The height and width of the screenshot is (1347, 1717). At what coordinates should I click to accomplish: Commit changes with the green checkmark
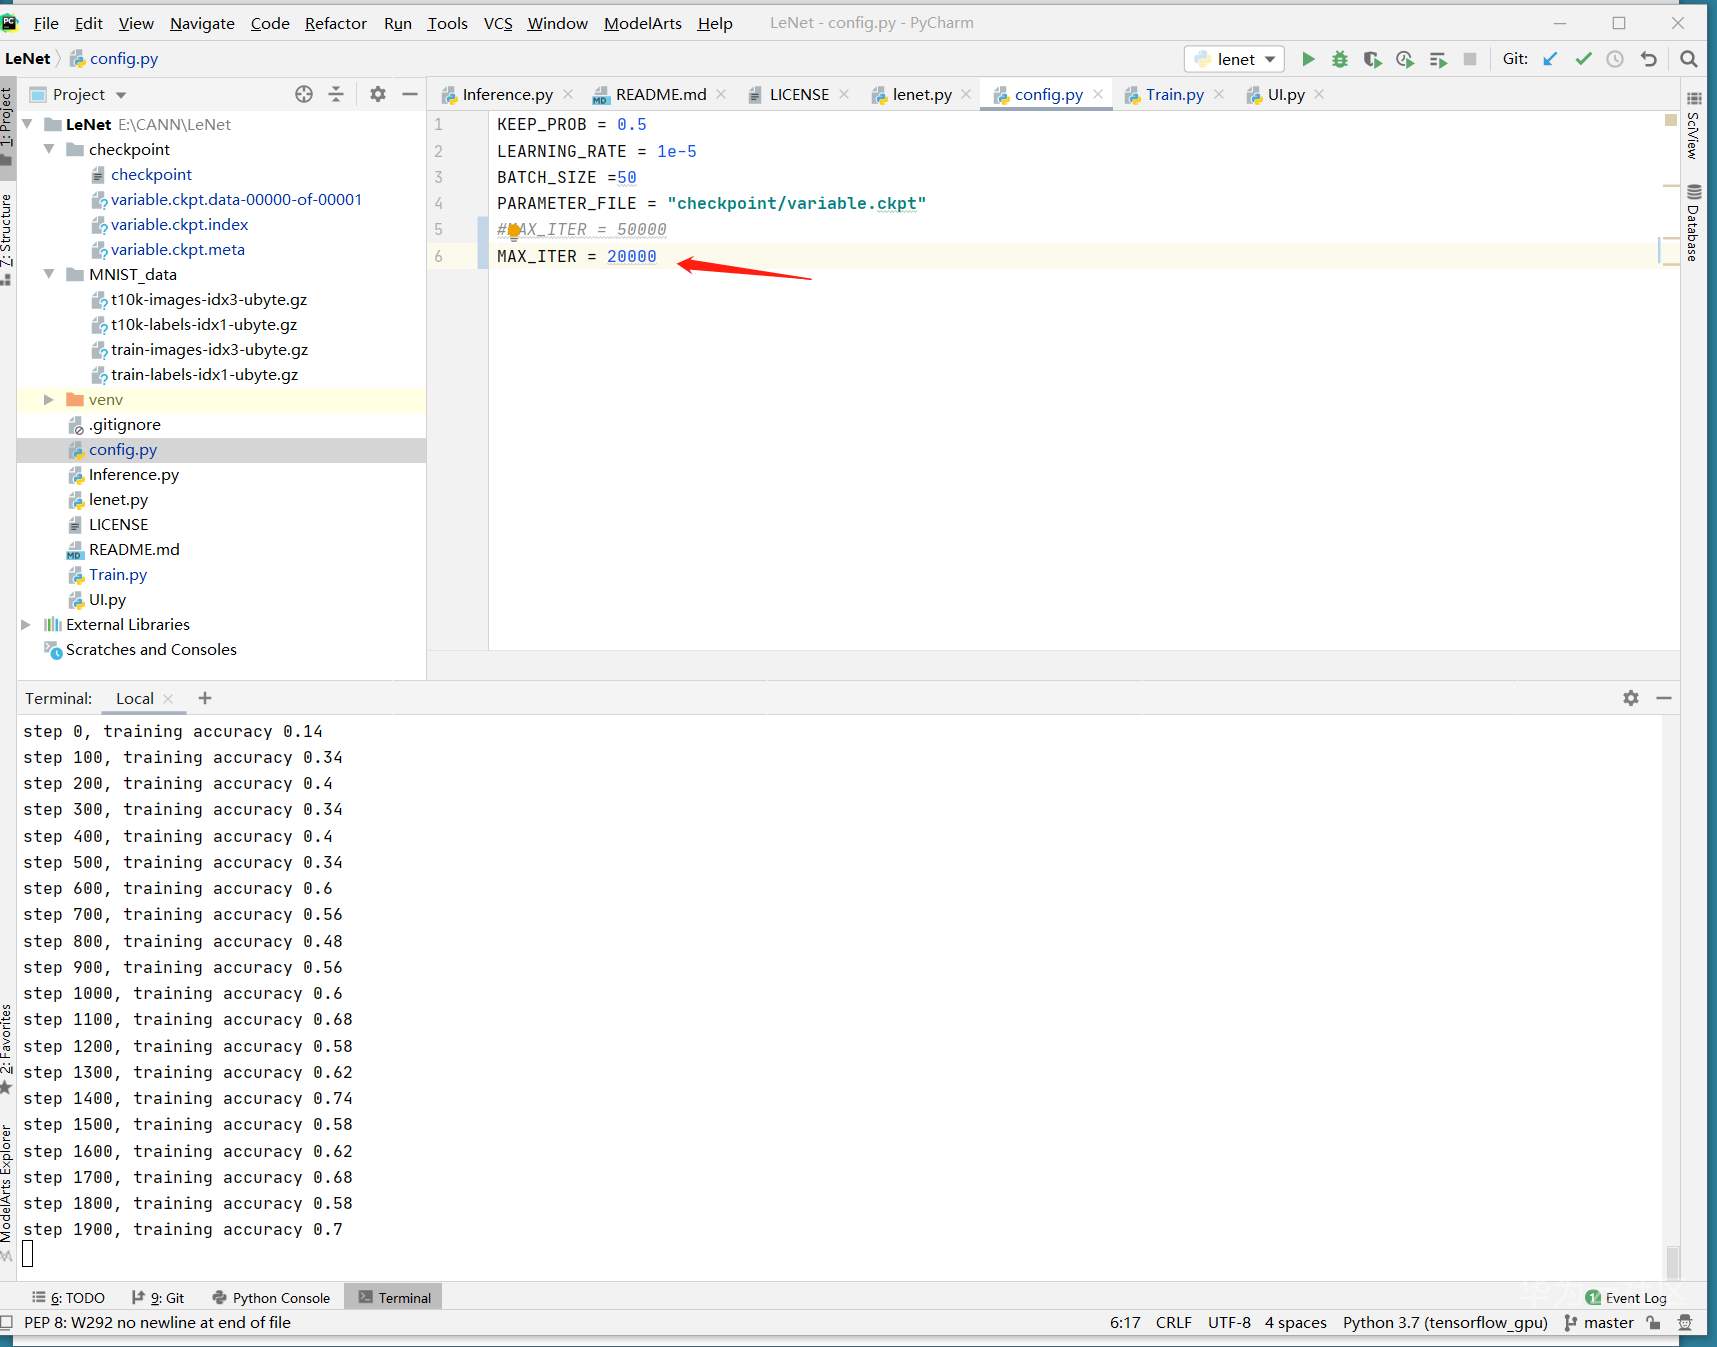click(x=1583, y=59)
